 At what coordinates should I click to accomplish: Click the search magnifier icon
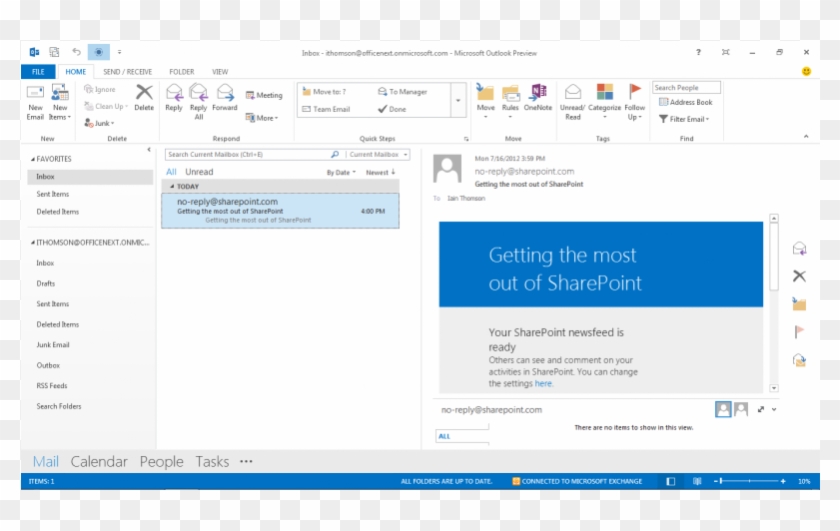335,154
